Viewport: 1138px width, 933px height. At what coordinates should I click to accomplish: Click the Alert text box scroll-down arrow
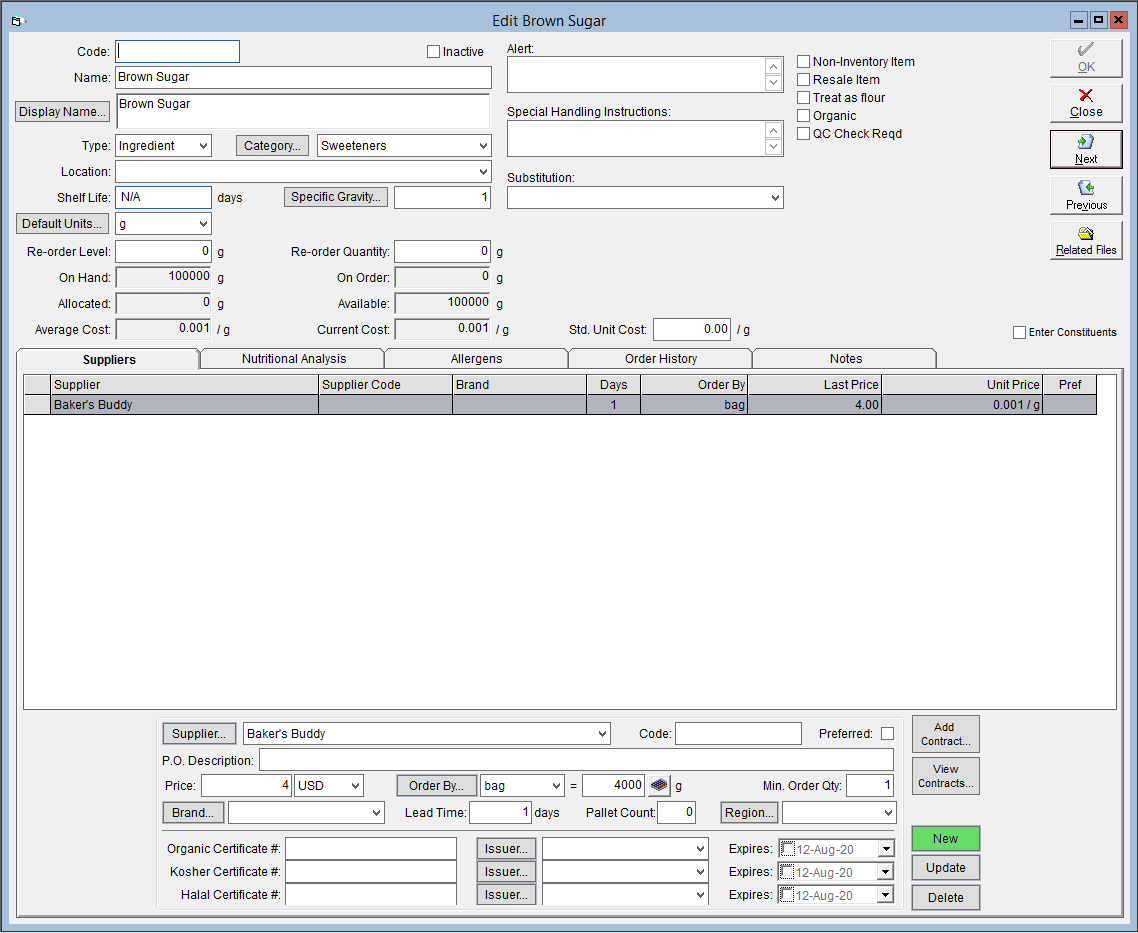click(774, 83)
